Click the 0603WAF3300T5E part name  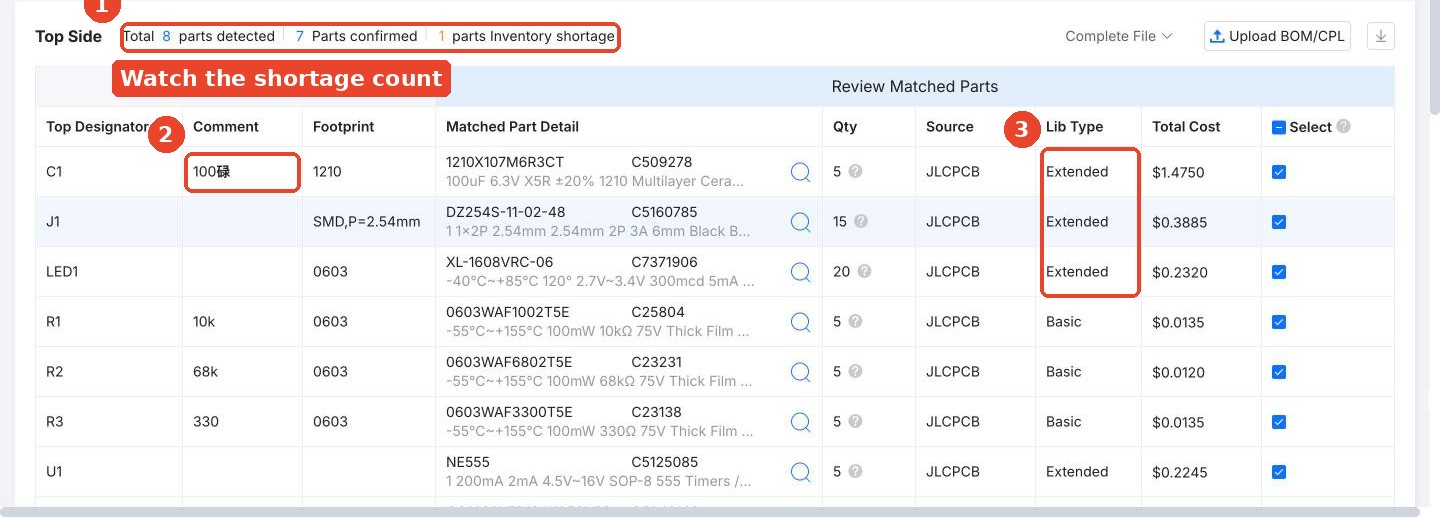[509, 412]
